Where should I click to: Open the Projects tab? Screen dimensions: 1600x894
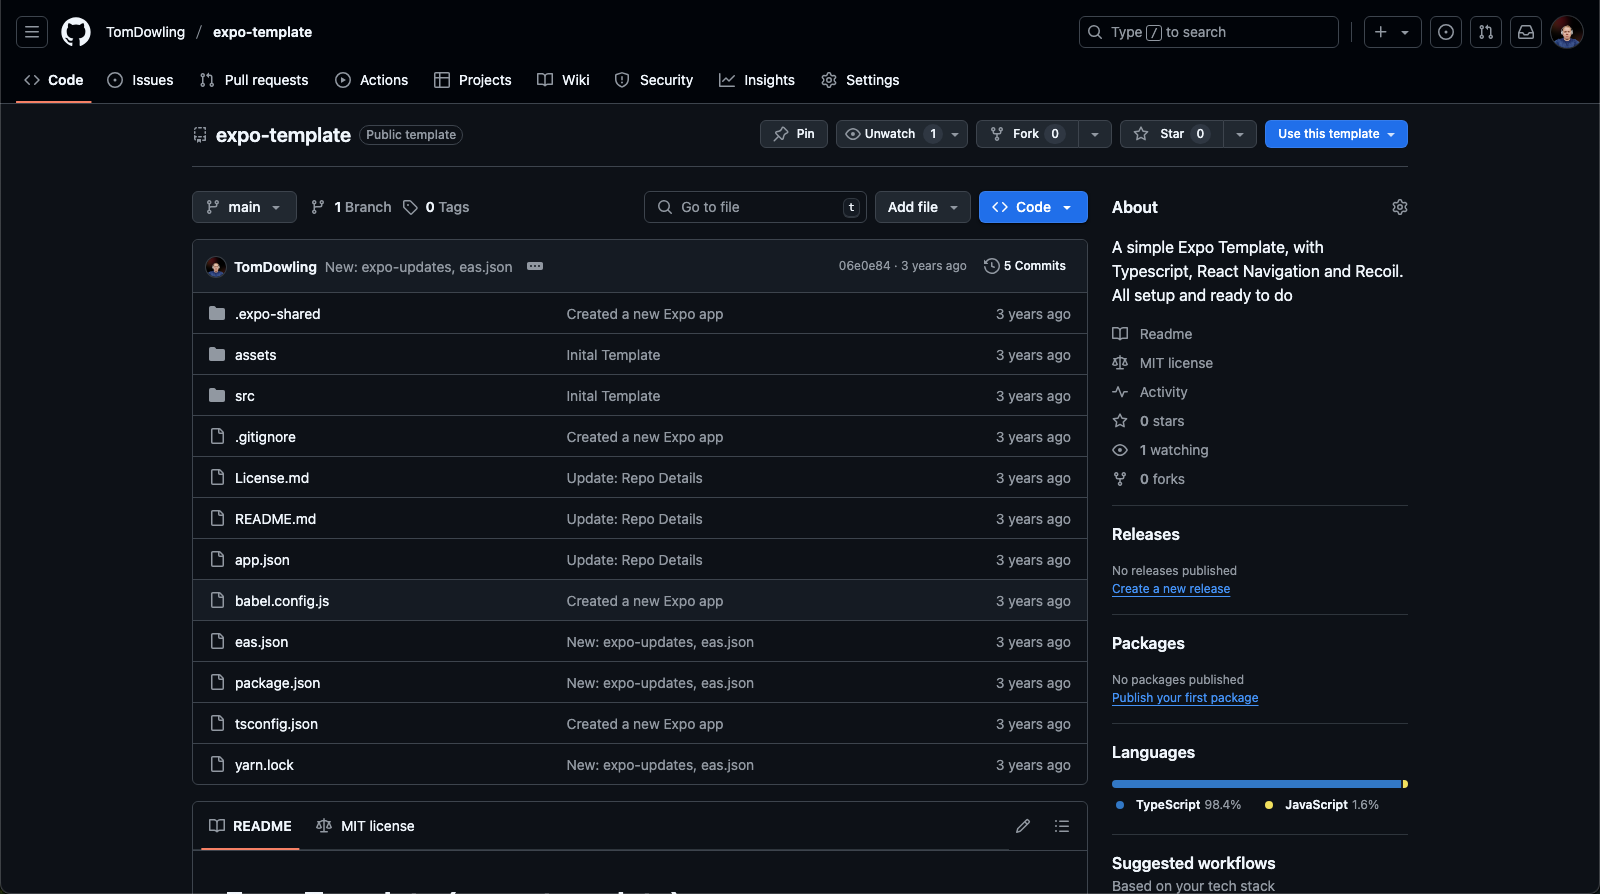pos(473,80)
